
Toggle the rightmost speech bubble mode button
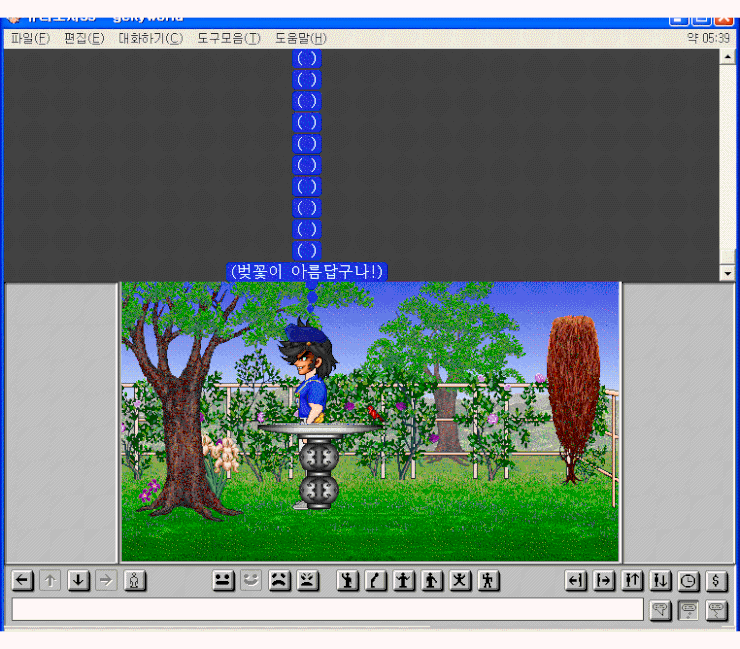coord(716,610)
